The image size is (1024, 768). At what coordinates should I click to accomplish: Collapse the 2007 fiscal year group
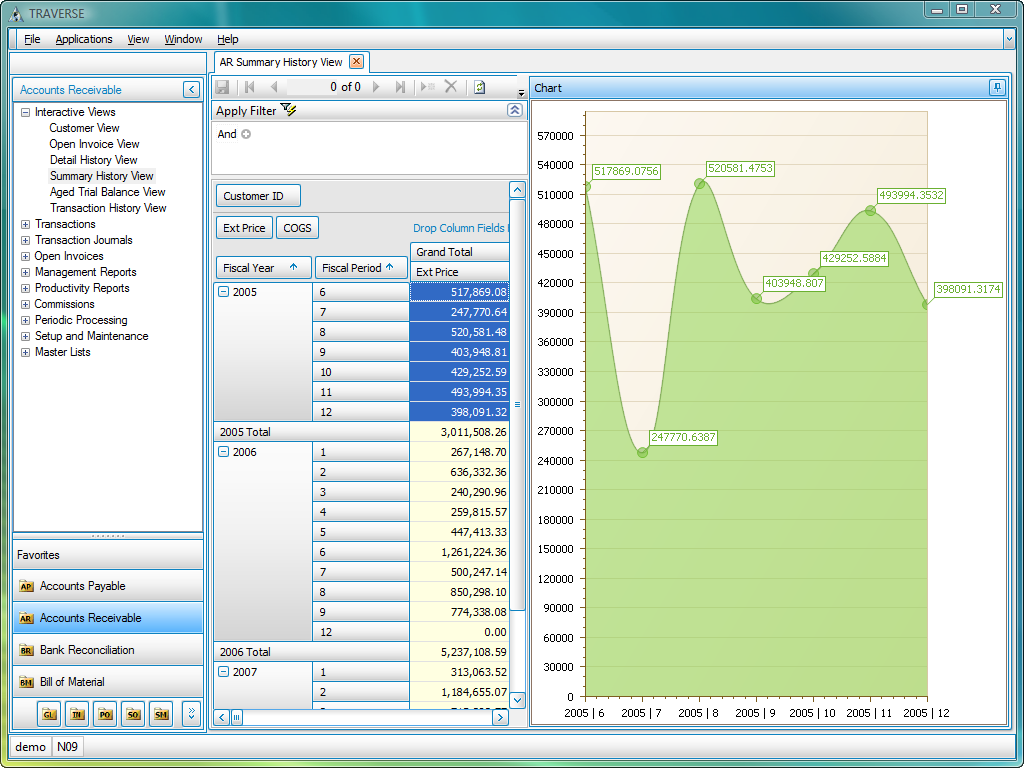point(223,671)
